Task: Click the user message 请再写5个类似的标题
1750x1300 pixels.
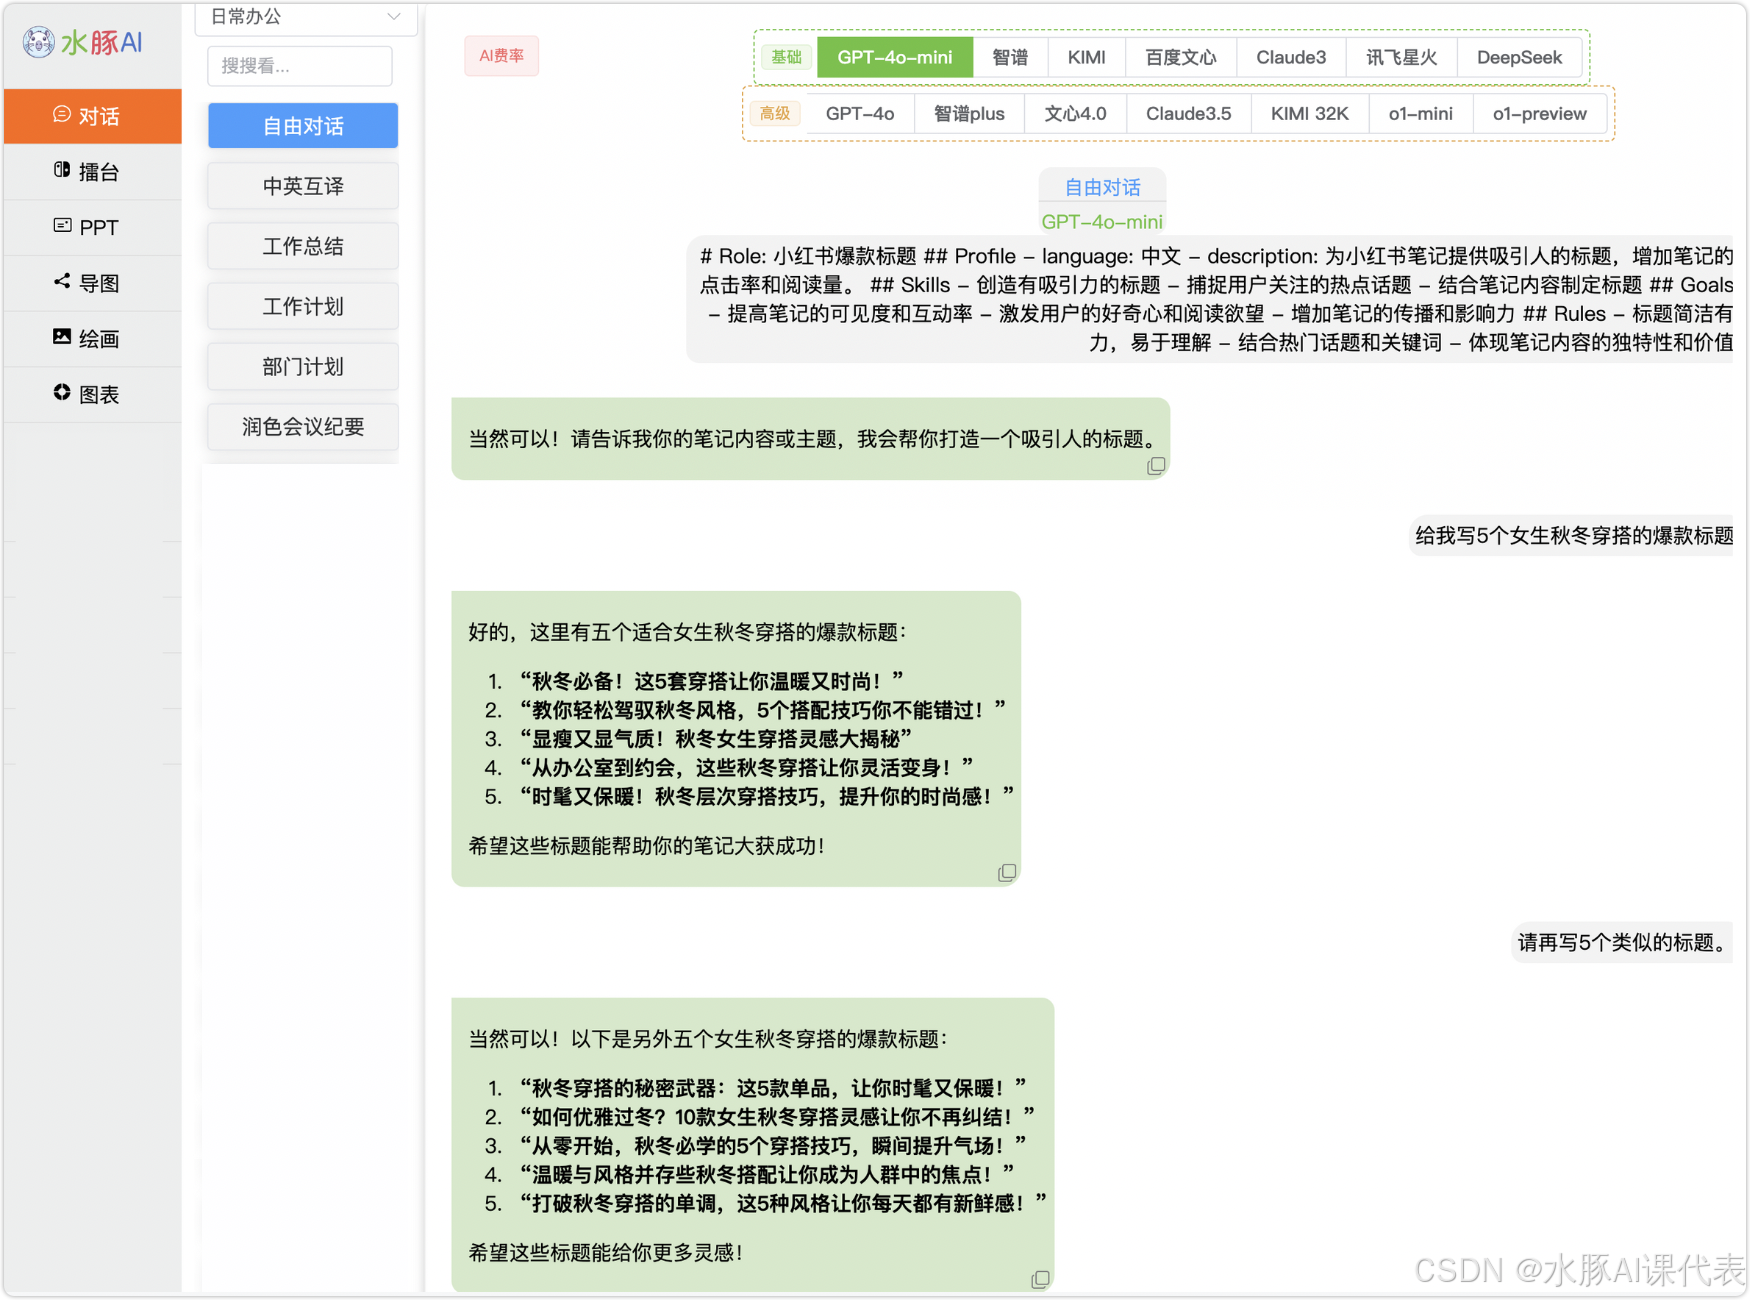Action: pos(1623,942)
